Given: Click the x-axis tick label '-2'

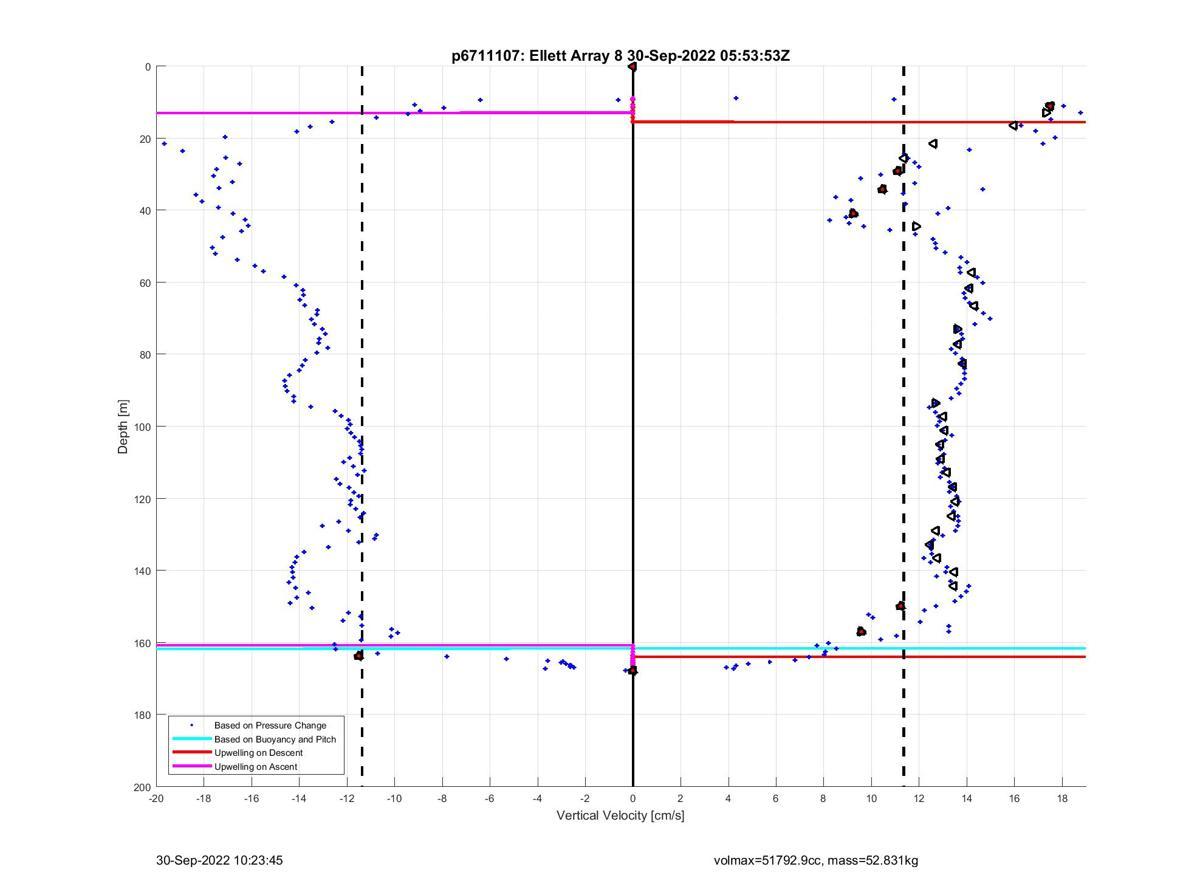Looking at the screenshot, I should coord(585,799).
